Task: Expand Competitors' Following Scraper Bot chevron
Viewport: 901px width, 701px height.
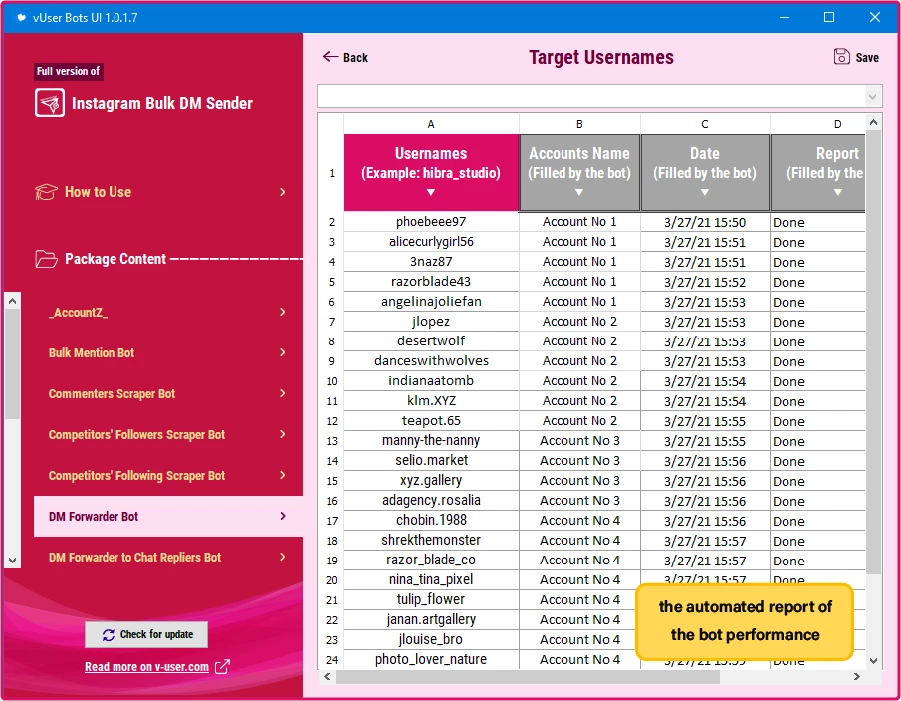Action: click(282, 475)
